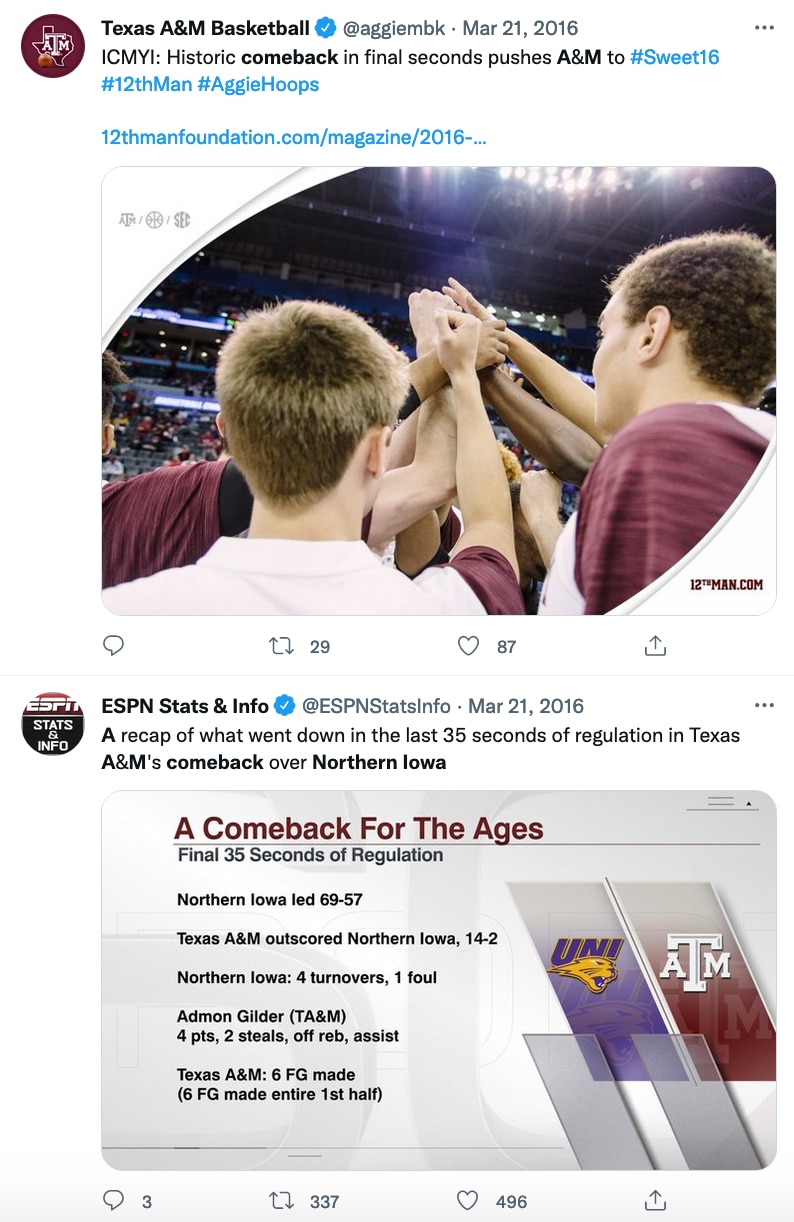Viewport: 794px width, 1222px height.
Task: Like the Texas A&M Basketball tweet
Action: pos(468,646)
